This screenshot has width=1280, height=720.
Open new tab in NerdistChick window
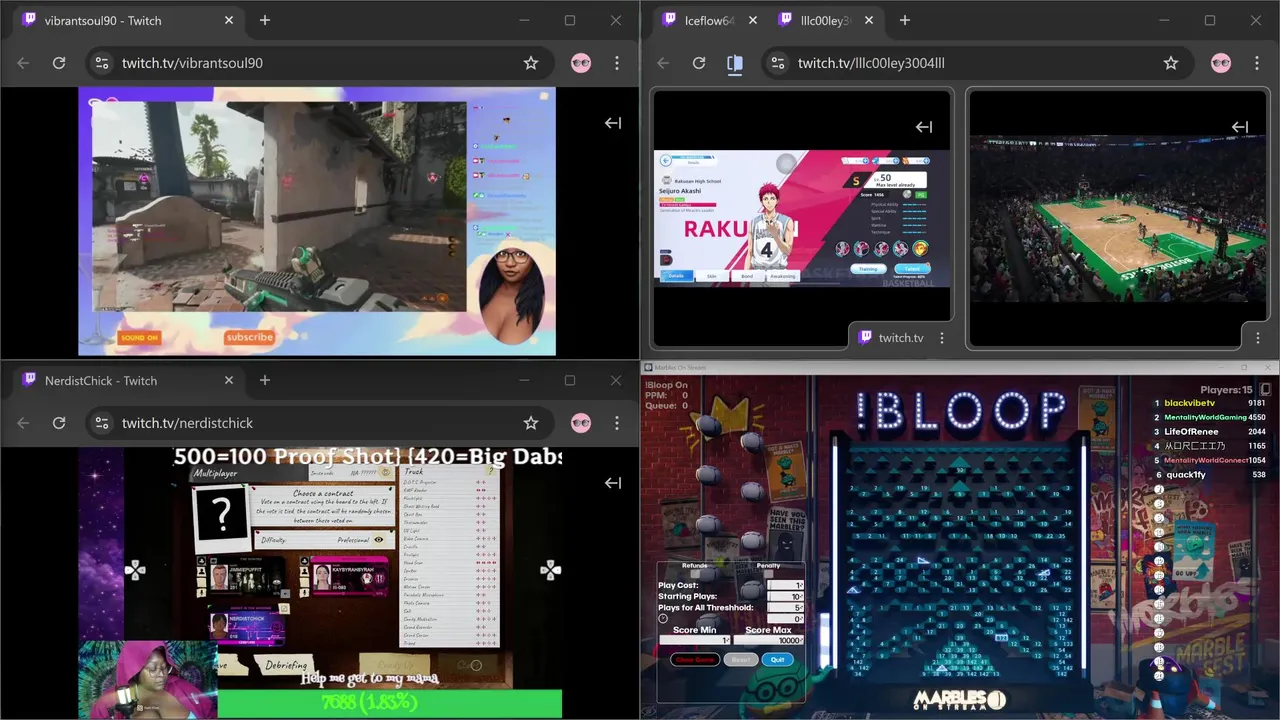(265, 380)
